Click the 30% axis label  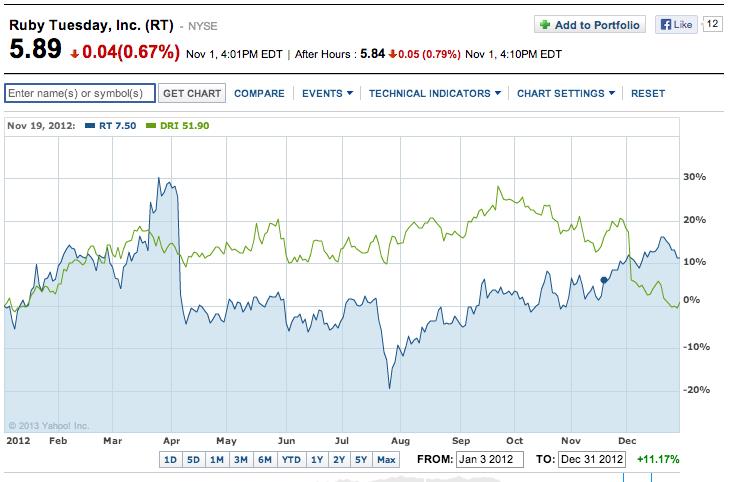(x=695, y=177)
